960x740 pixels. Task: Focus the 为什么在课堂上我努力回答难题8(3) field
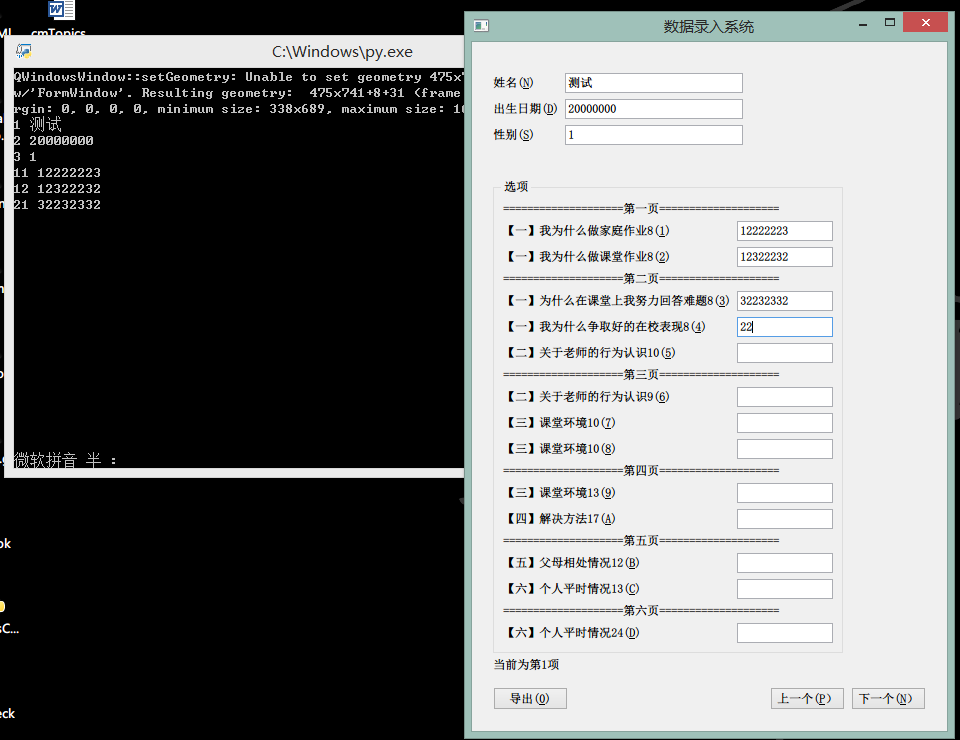[784, 301]
